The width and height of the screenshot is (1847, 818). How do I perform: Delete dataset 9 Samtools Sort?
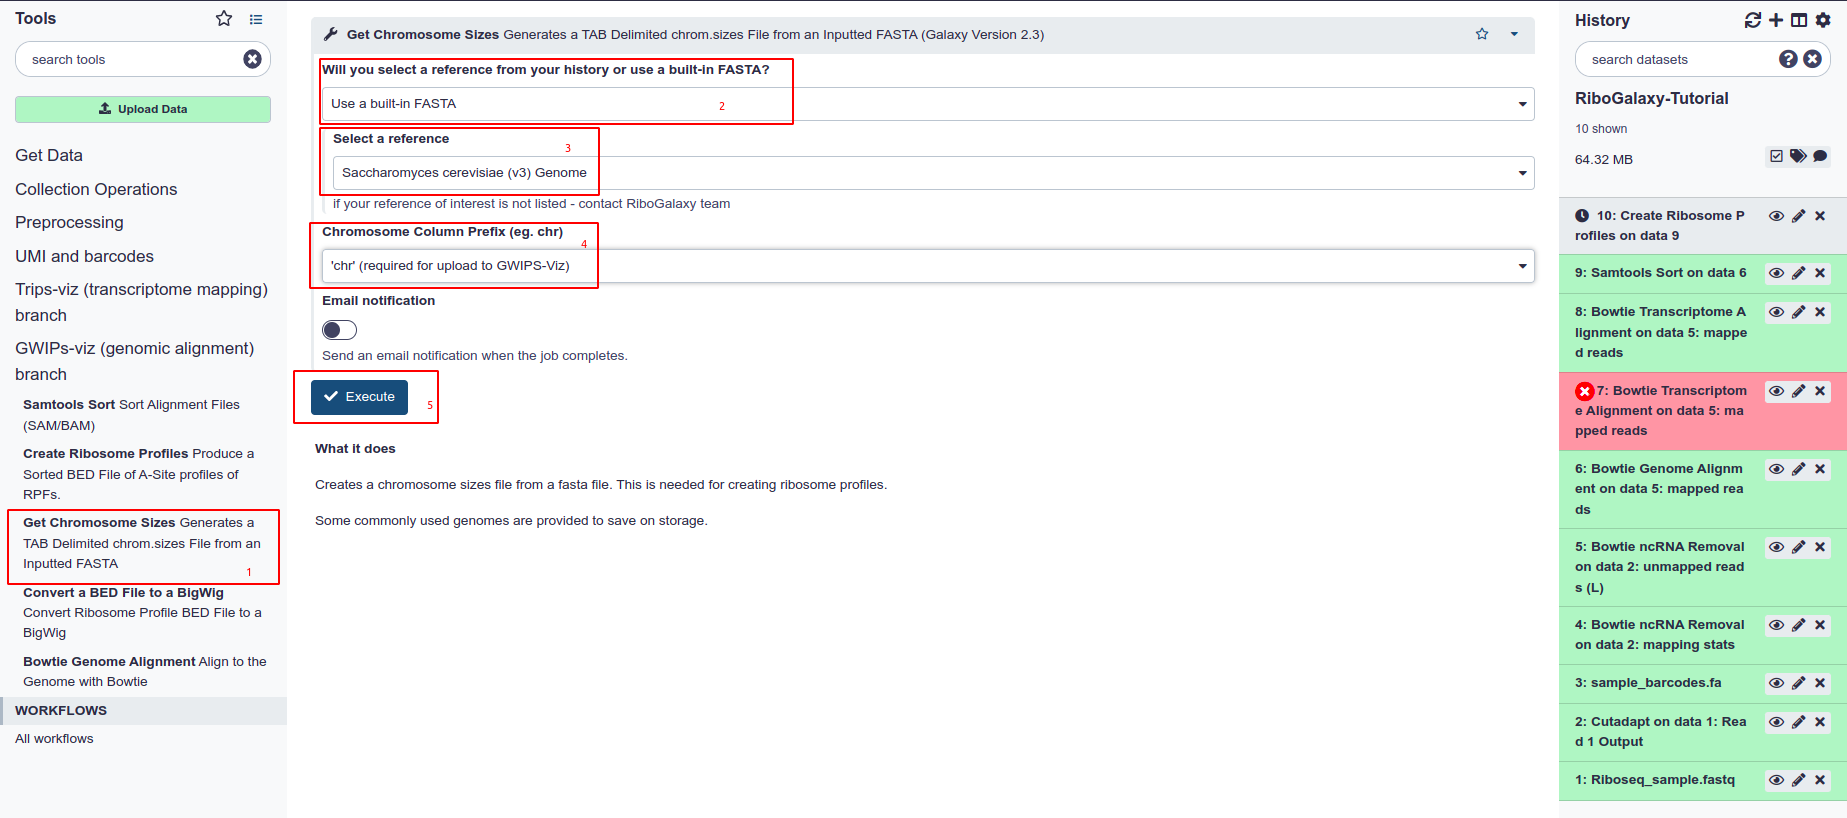[1820, 273]
